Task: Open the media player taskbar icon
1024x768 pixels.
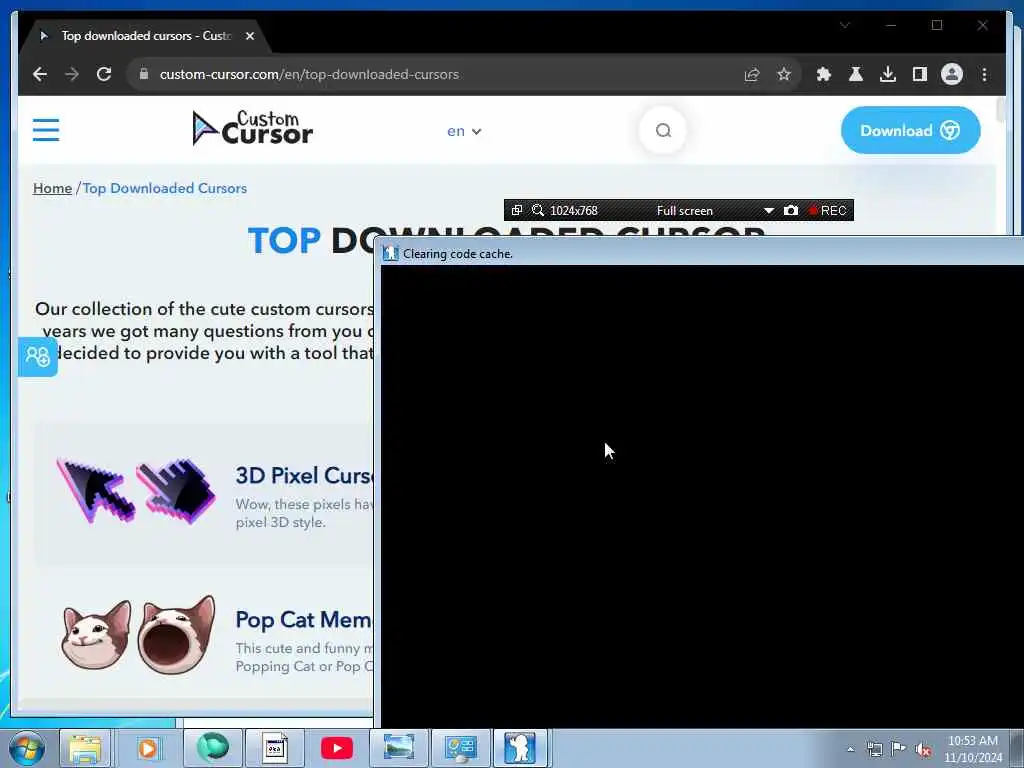Action: (148, 748)
